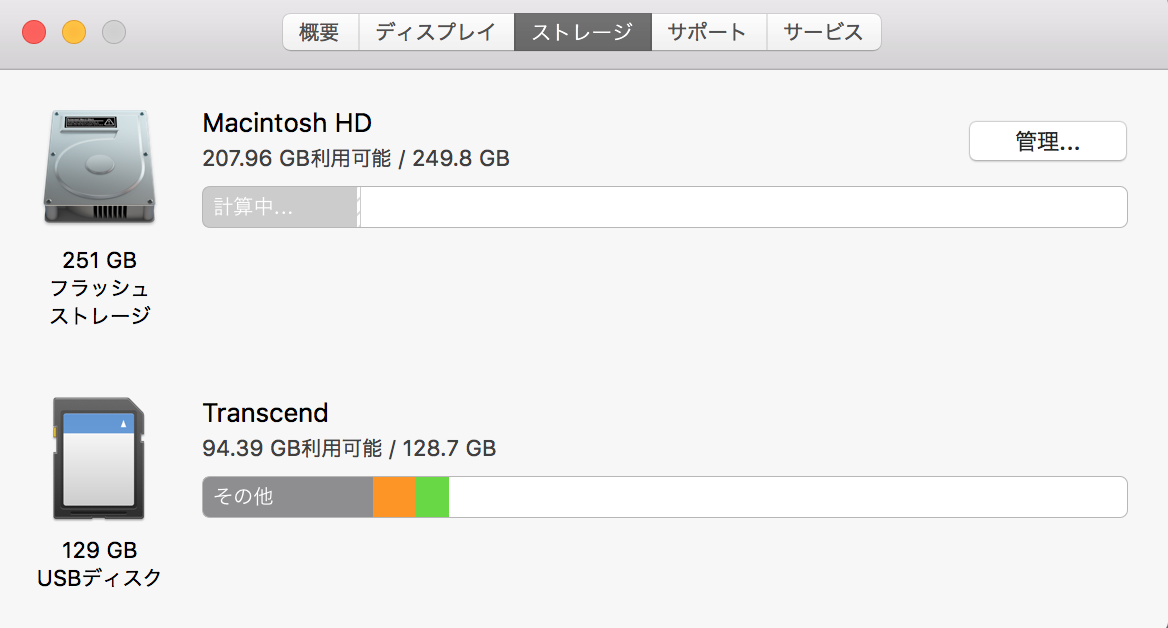The height and width of the screenshot is (628, 1168).
Task: Click the gray その他 storage segment
Action: click(288, 497)
